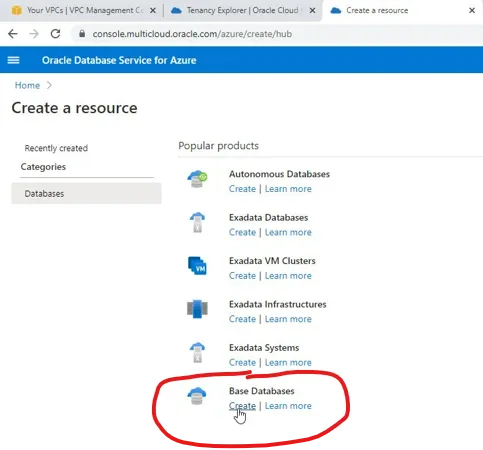Click the Autonomous Databases heading
Viewport: 483px width, 450px height.
(x=279, y=174)
